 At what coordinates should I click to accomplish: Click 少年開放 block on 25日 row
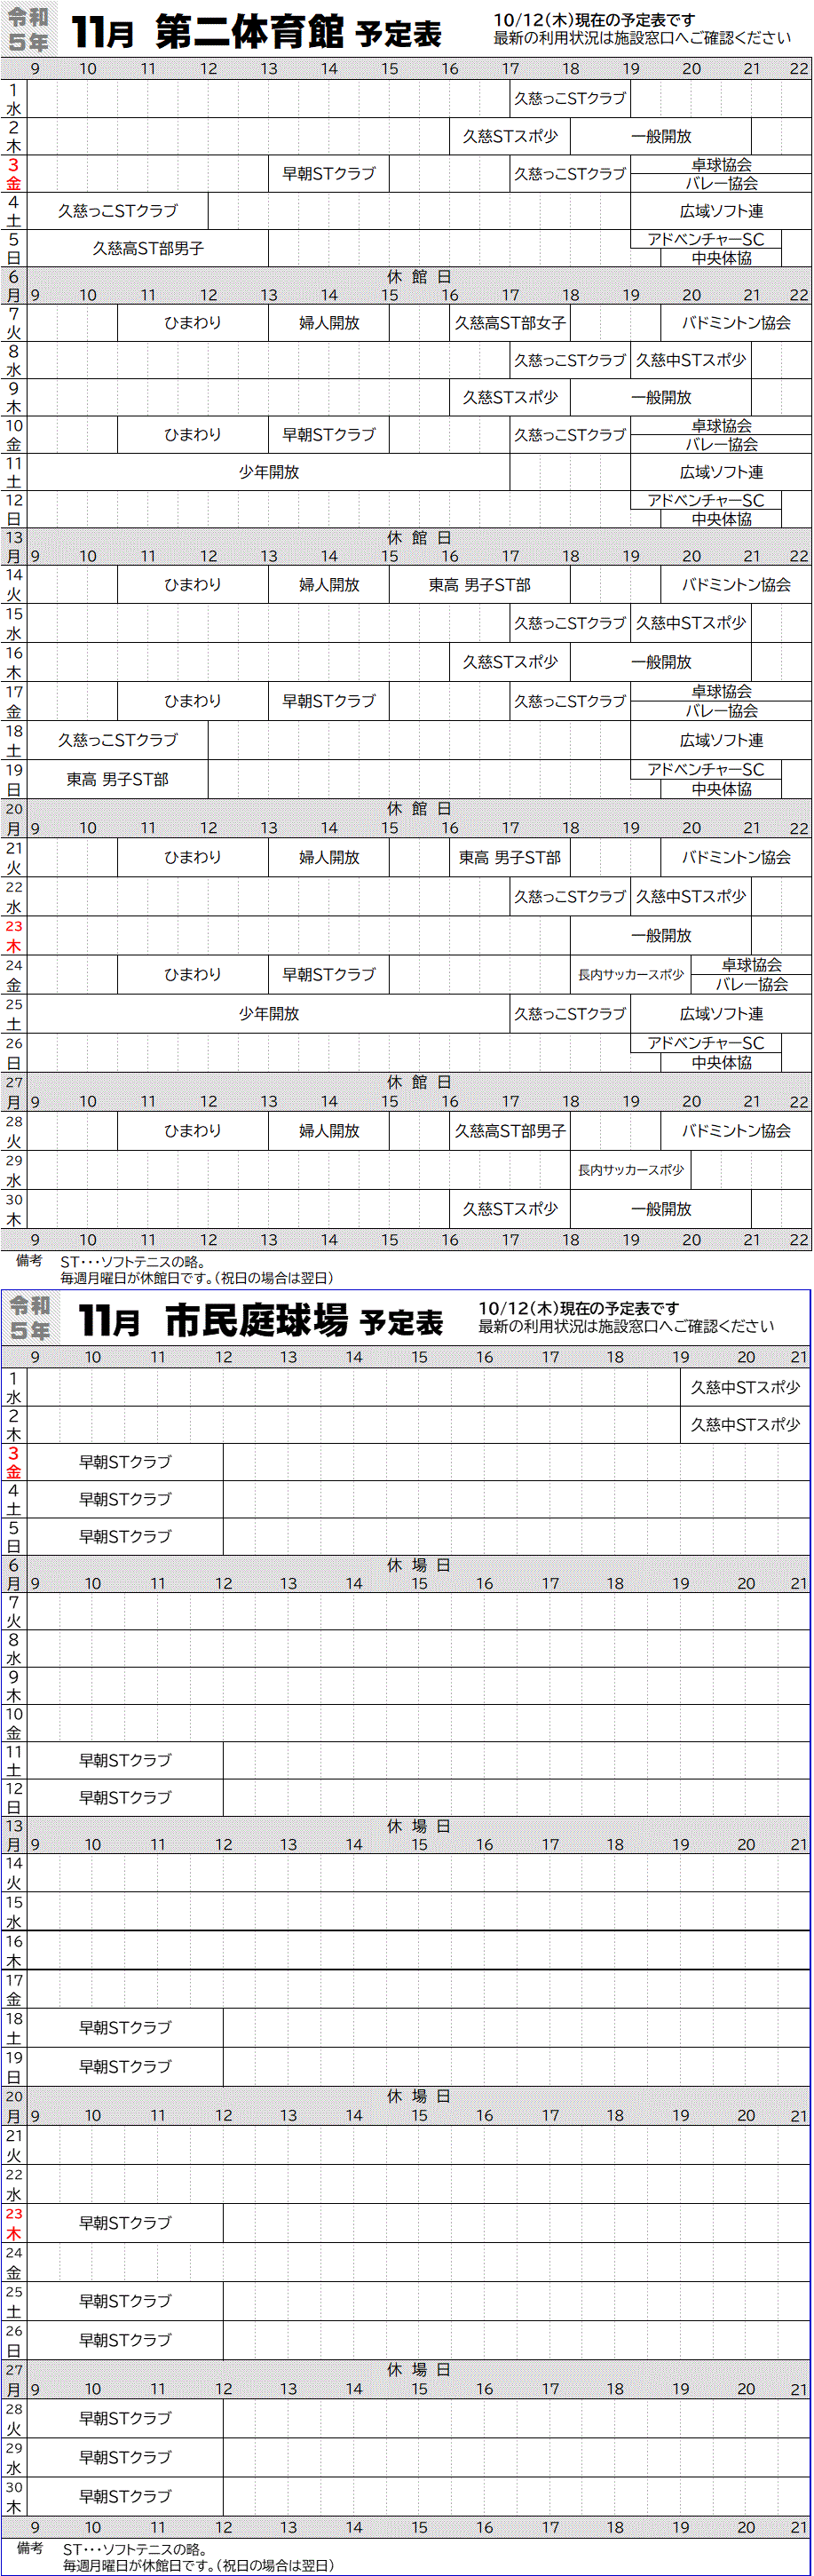click(x=269, y=1014)
